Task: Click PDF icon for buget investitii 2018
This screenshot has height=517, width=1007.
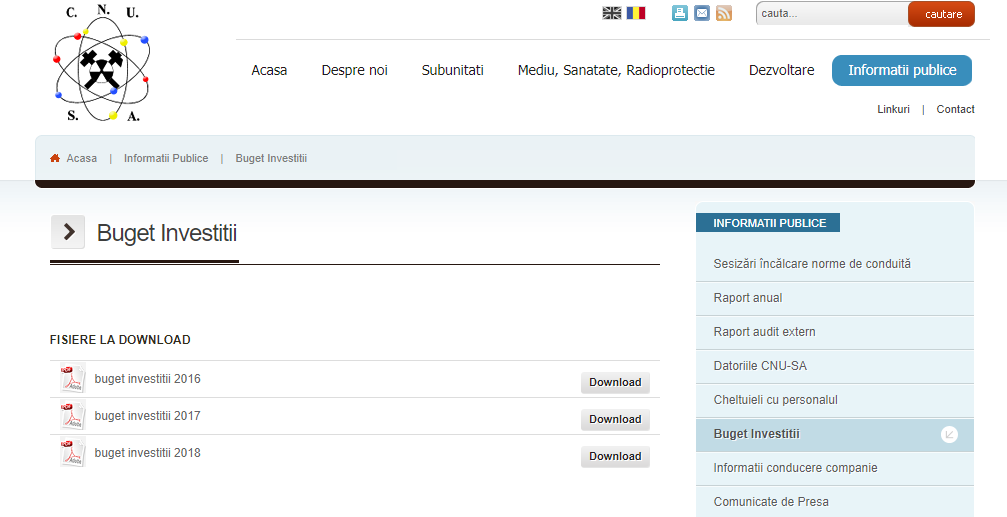Action: 73,454
